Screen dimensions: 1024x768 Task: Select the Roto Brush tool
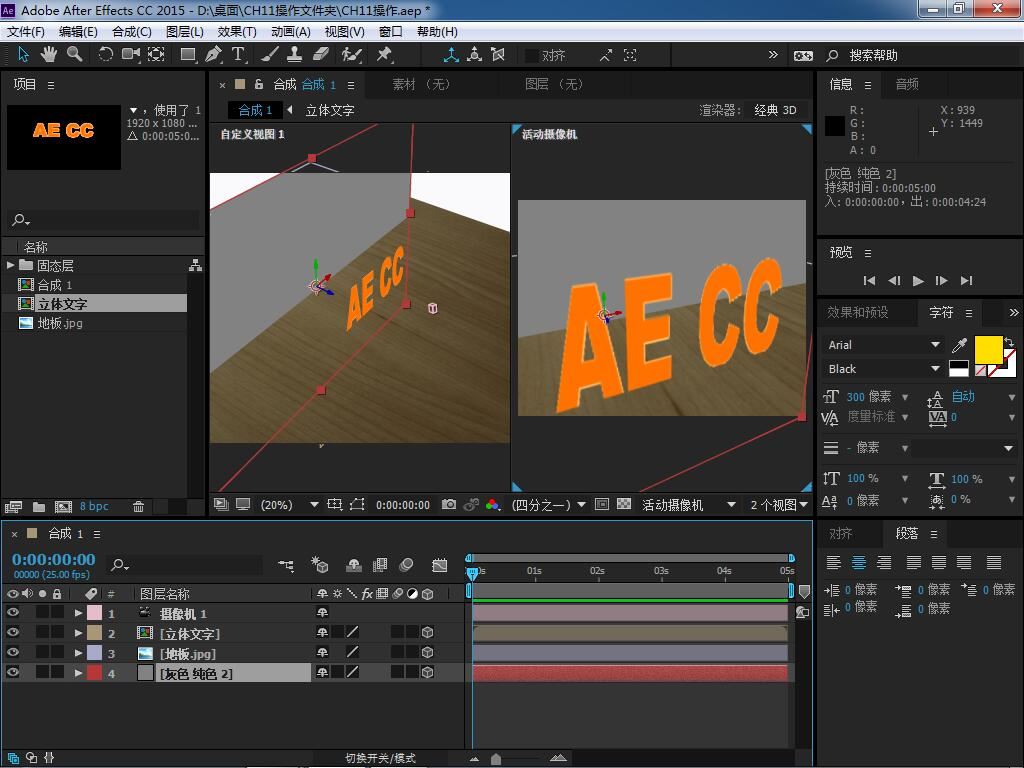pos(351,55)
